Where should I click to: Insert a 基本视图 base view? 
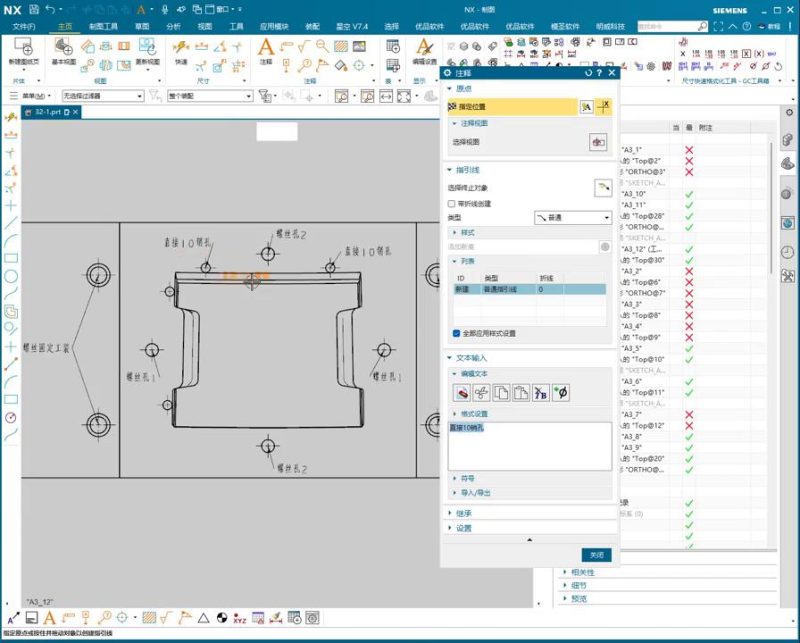click(x=64, y=48)
